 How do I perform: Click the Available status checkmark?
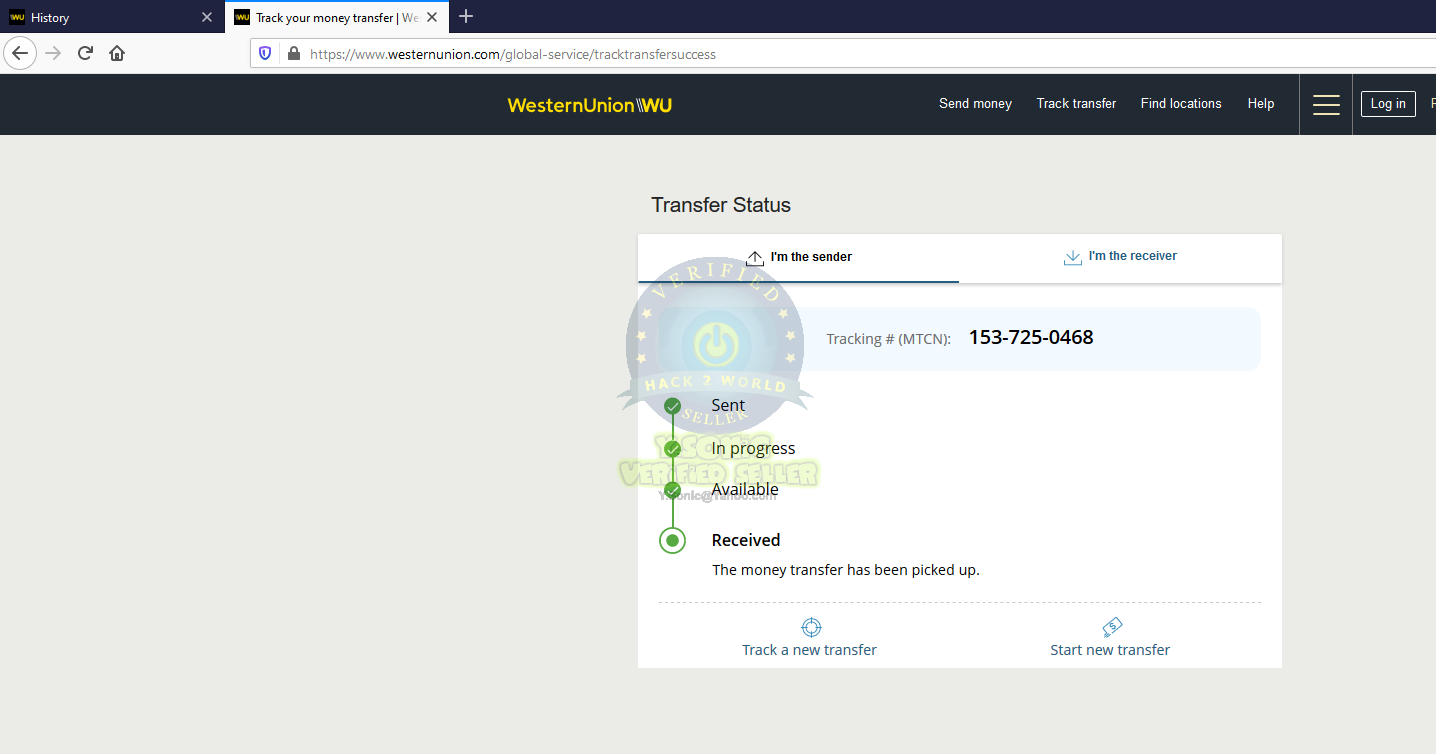[672, 490]
